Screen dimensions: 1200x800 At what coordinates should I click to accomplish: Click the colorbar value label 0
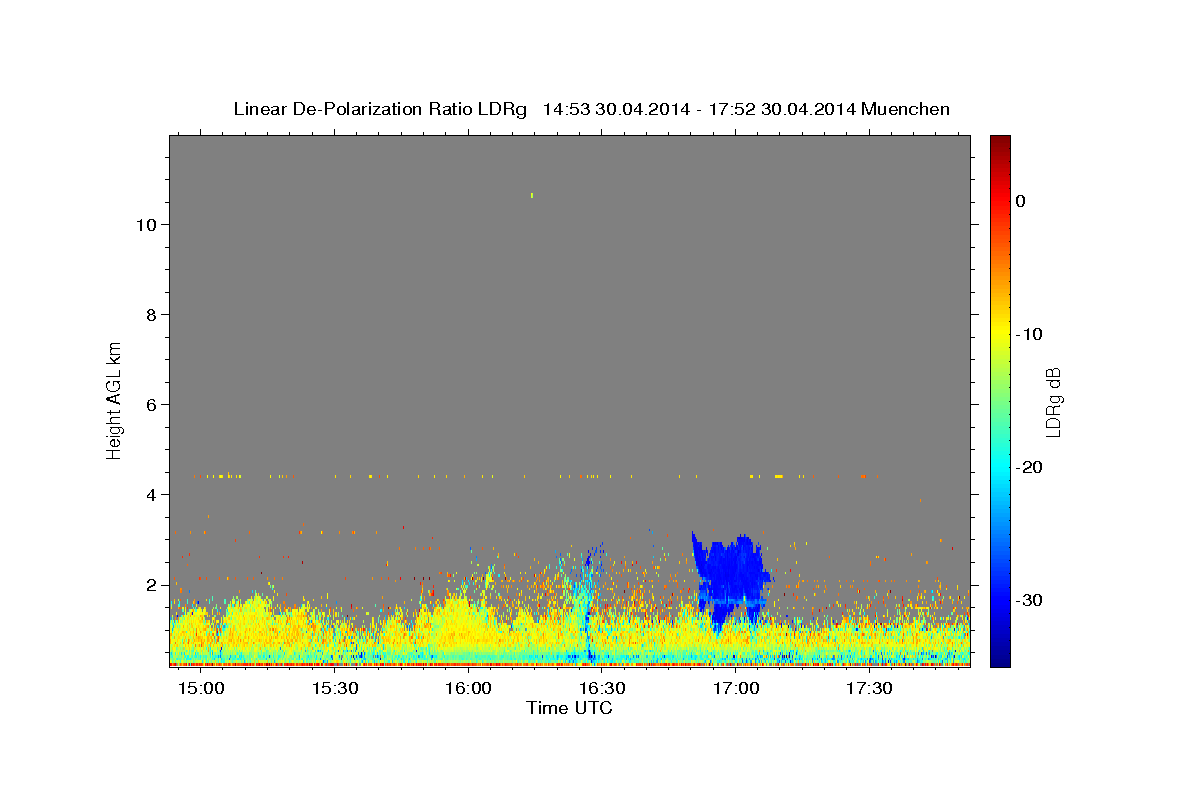pos(1021,201)
